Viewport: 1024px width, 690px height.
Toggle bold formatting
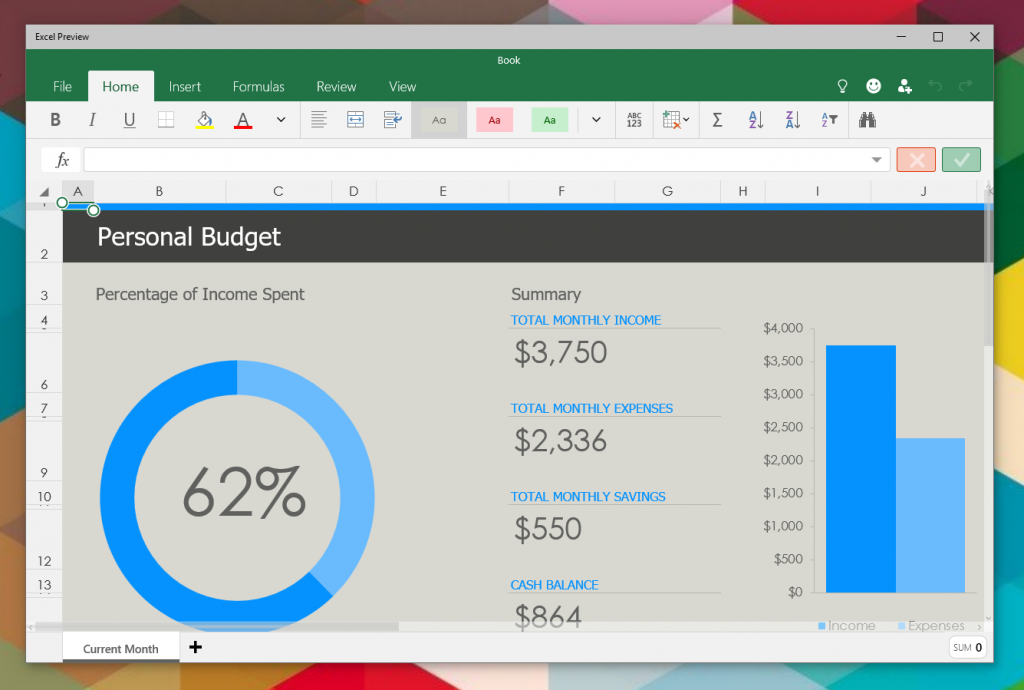(55, 119)
